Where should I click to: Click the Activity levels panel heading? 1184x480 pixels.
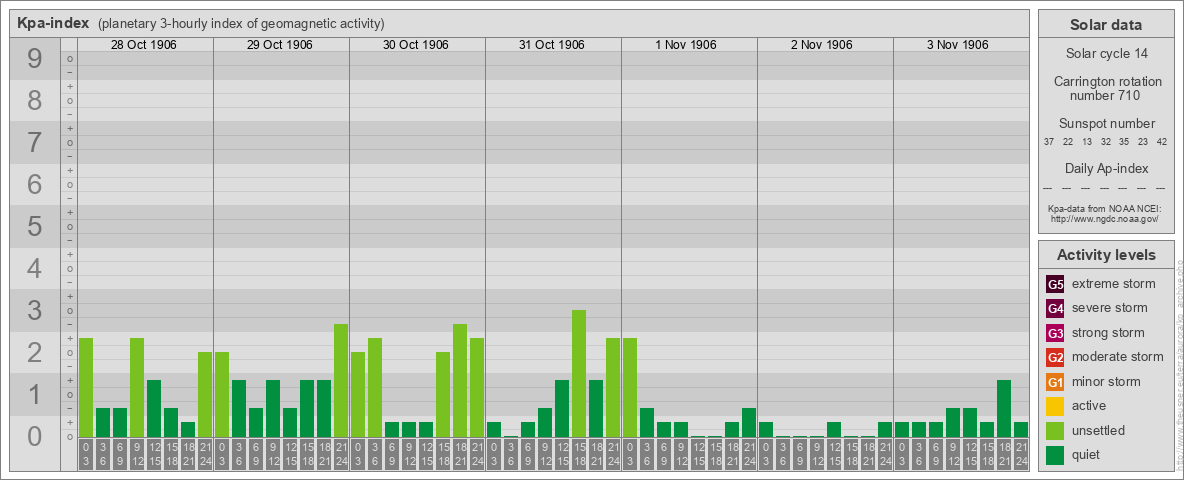[1106, 255]
